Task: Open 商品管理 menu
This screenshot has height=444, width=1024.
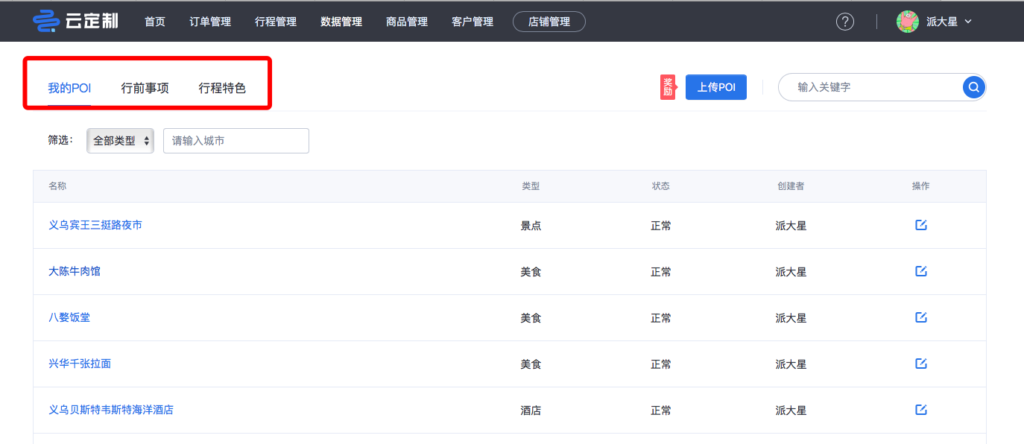Action: pos(407,22)
